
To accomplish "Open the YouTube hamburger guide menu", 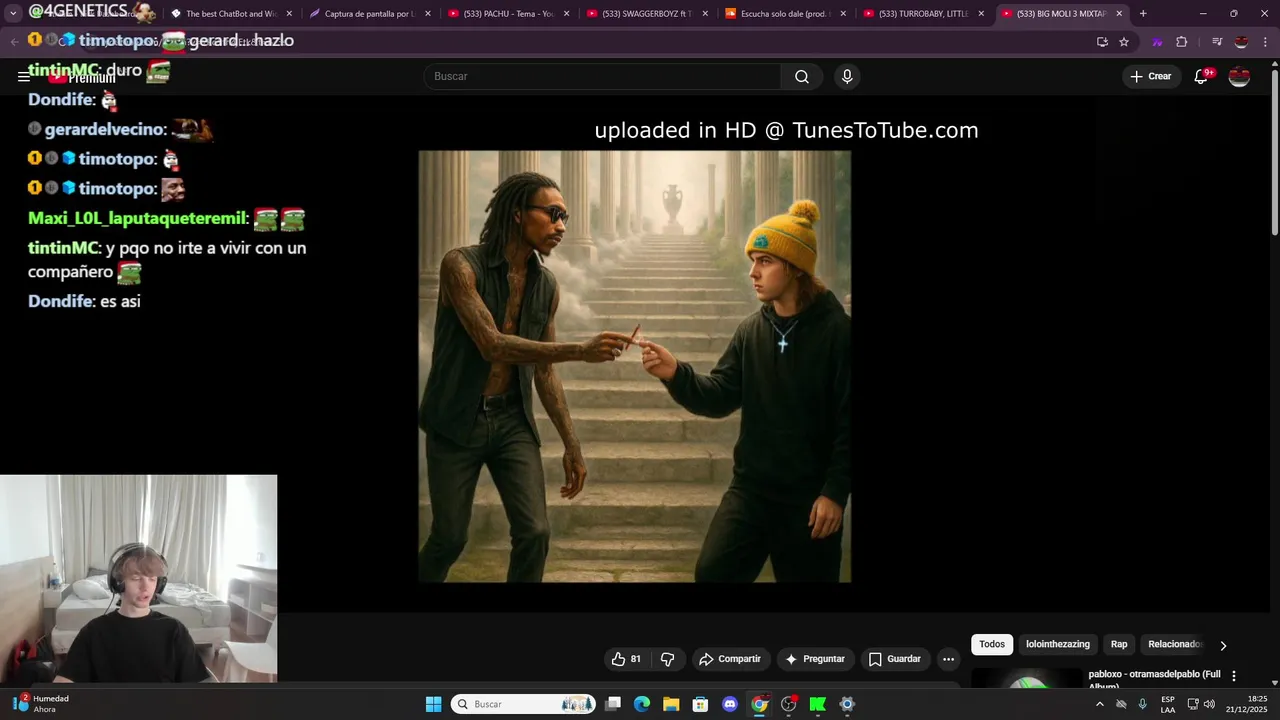I will [x=24, y=76].
